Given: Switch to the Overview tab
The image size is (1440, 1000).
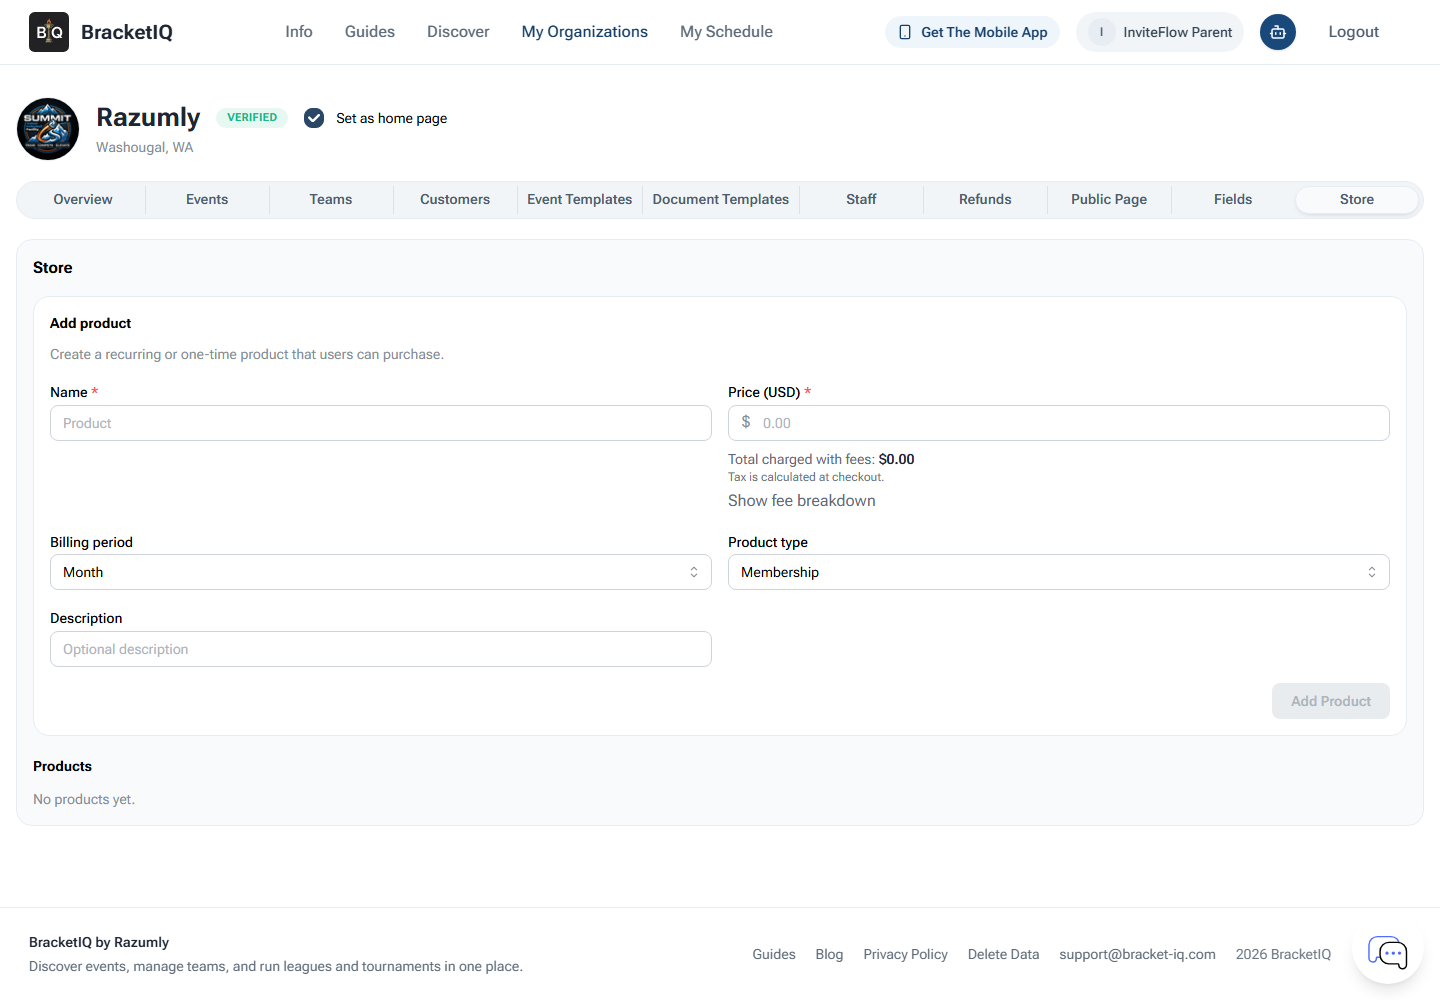Looking at the screenshot, I should (x=83, y=199).
